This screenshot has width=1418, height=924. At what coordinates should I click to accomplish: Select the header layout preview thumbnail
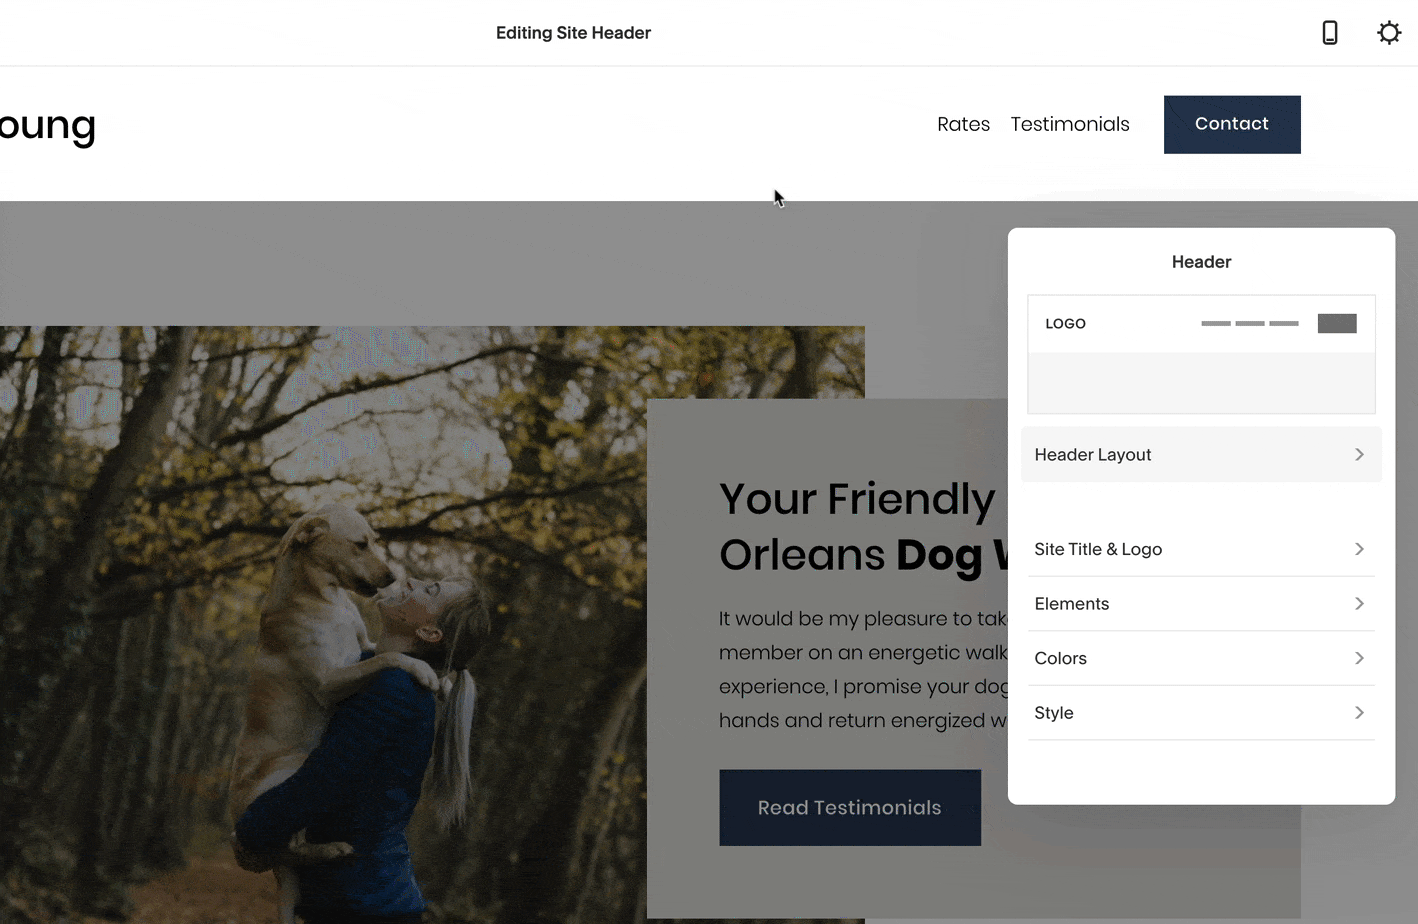[x=1201, y=354]
